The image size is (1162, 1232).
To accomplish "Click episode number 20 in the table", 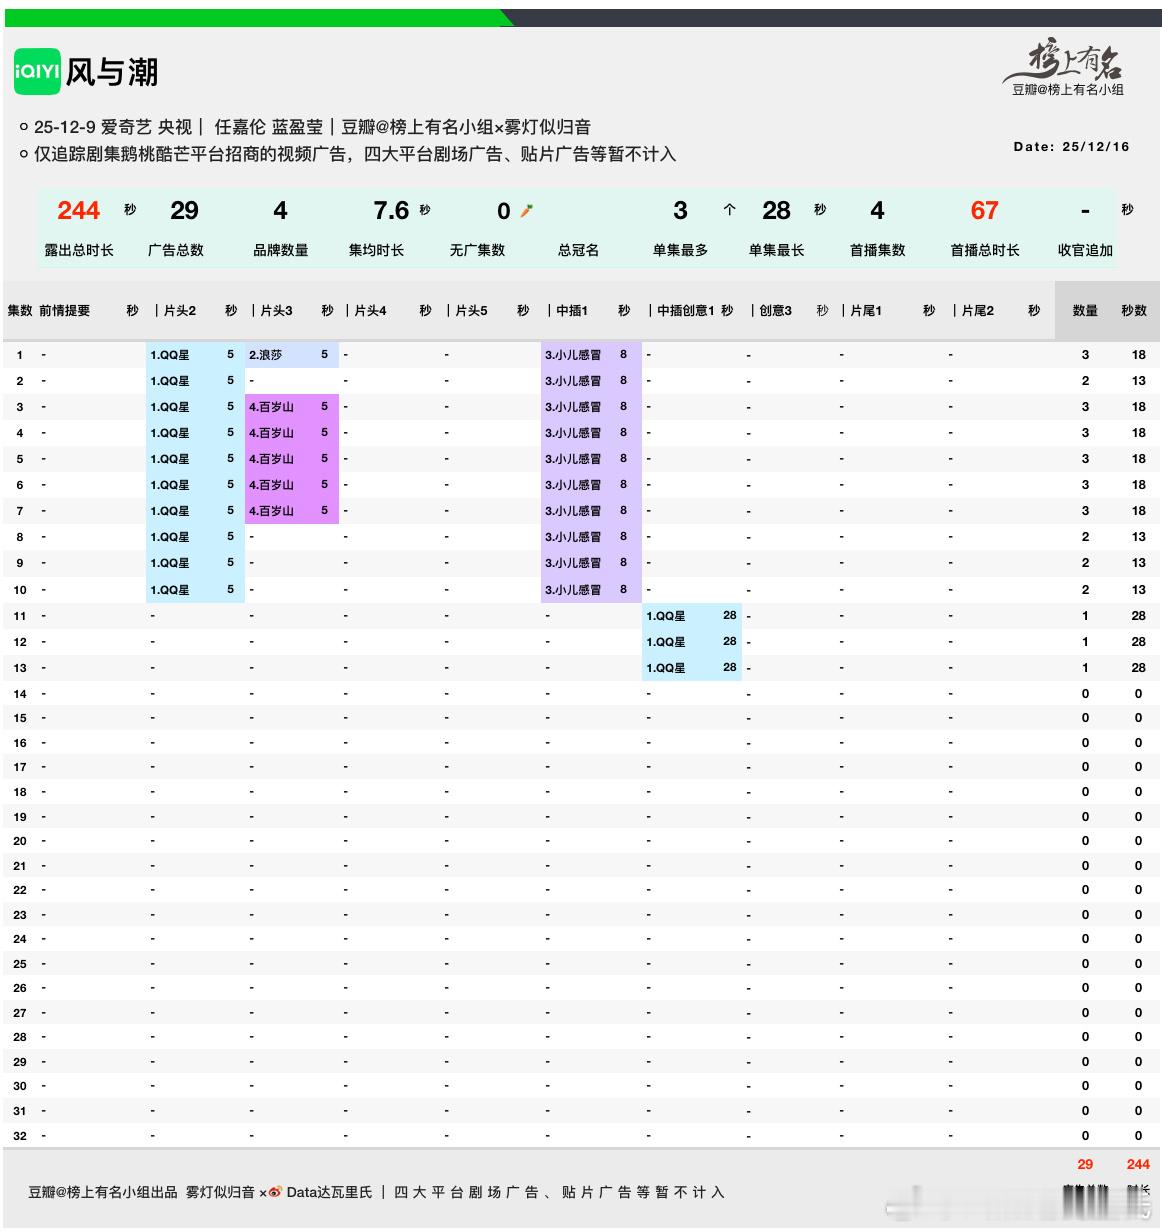I will click(20, 841).
